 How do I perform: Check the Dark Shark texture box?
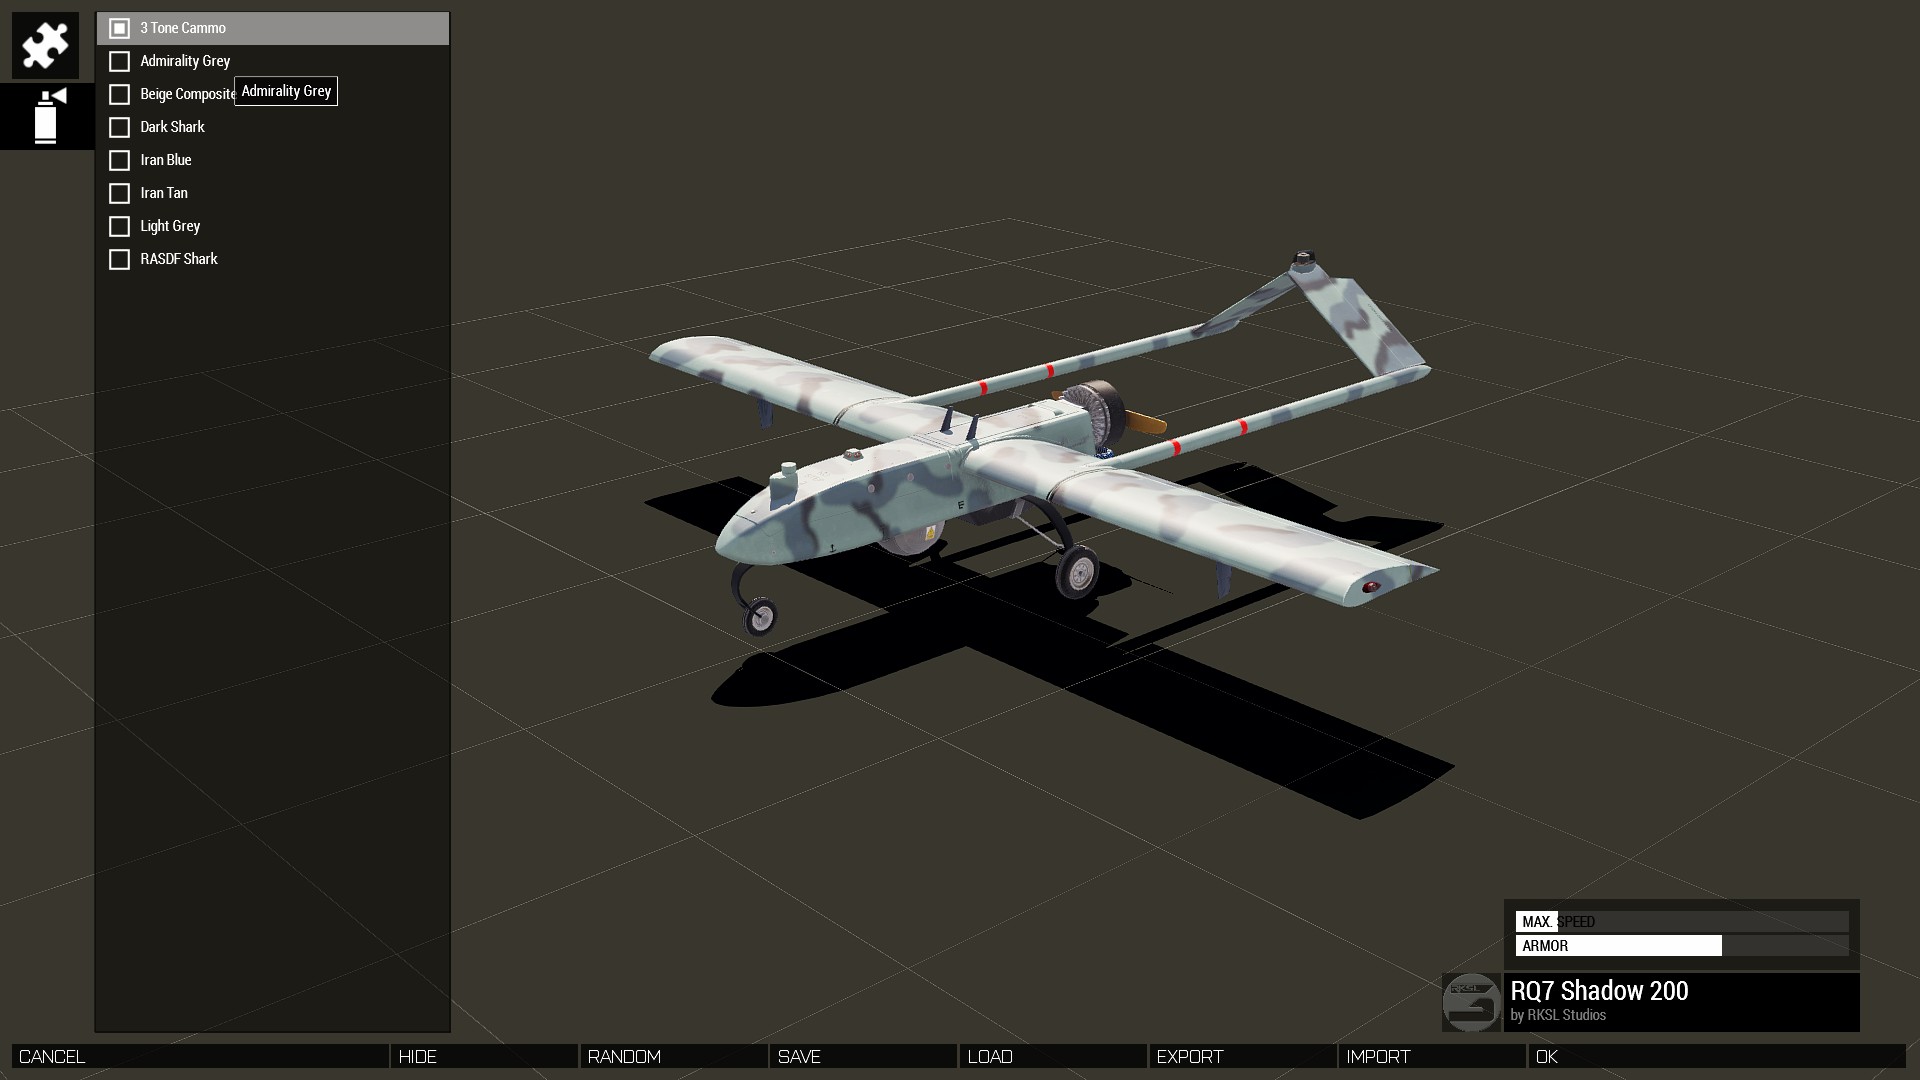tap(119, 127)
